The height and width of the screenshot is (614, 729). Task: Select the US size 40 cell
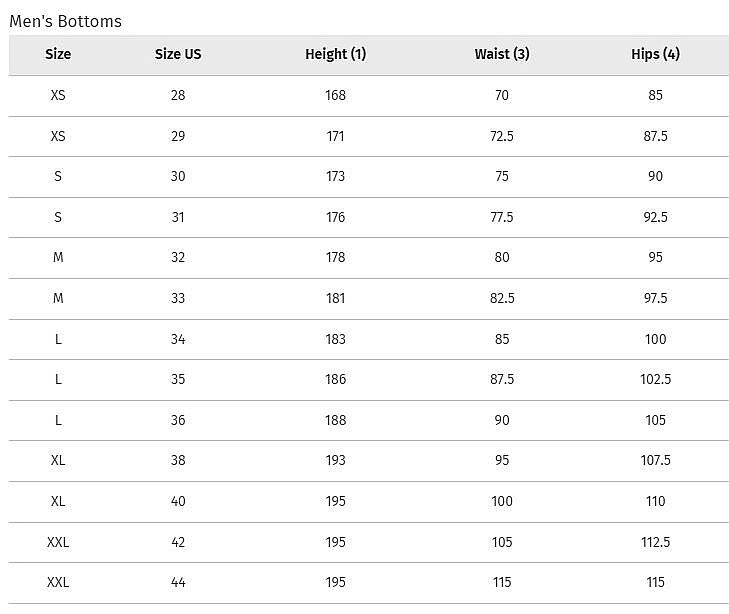pyautogui.click(x=178, y=501)
